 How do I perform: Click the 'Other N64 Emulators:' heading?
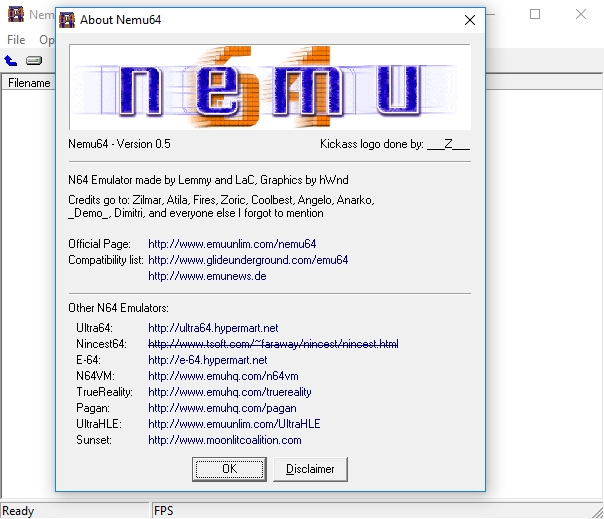tap(118, 308)
